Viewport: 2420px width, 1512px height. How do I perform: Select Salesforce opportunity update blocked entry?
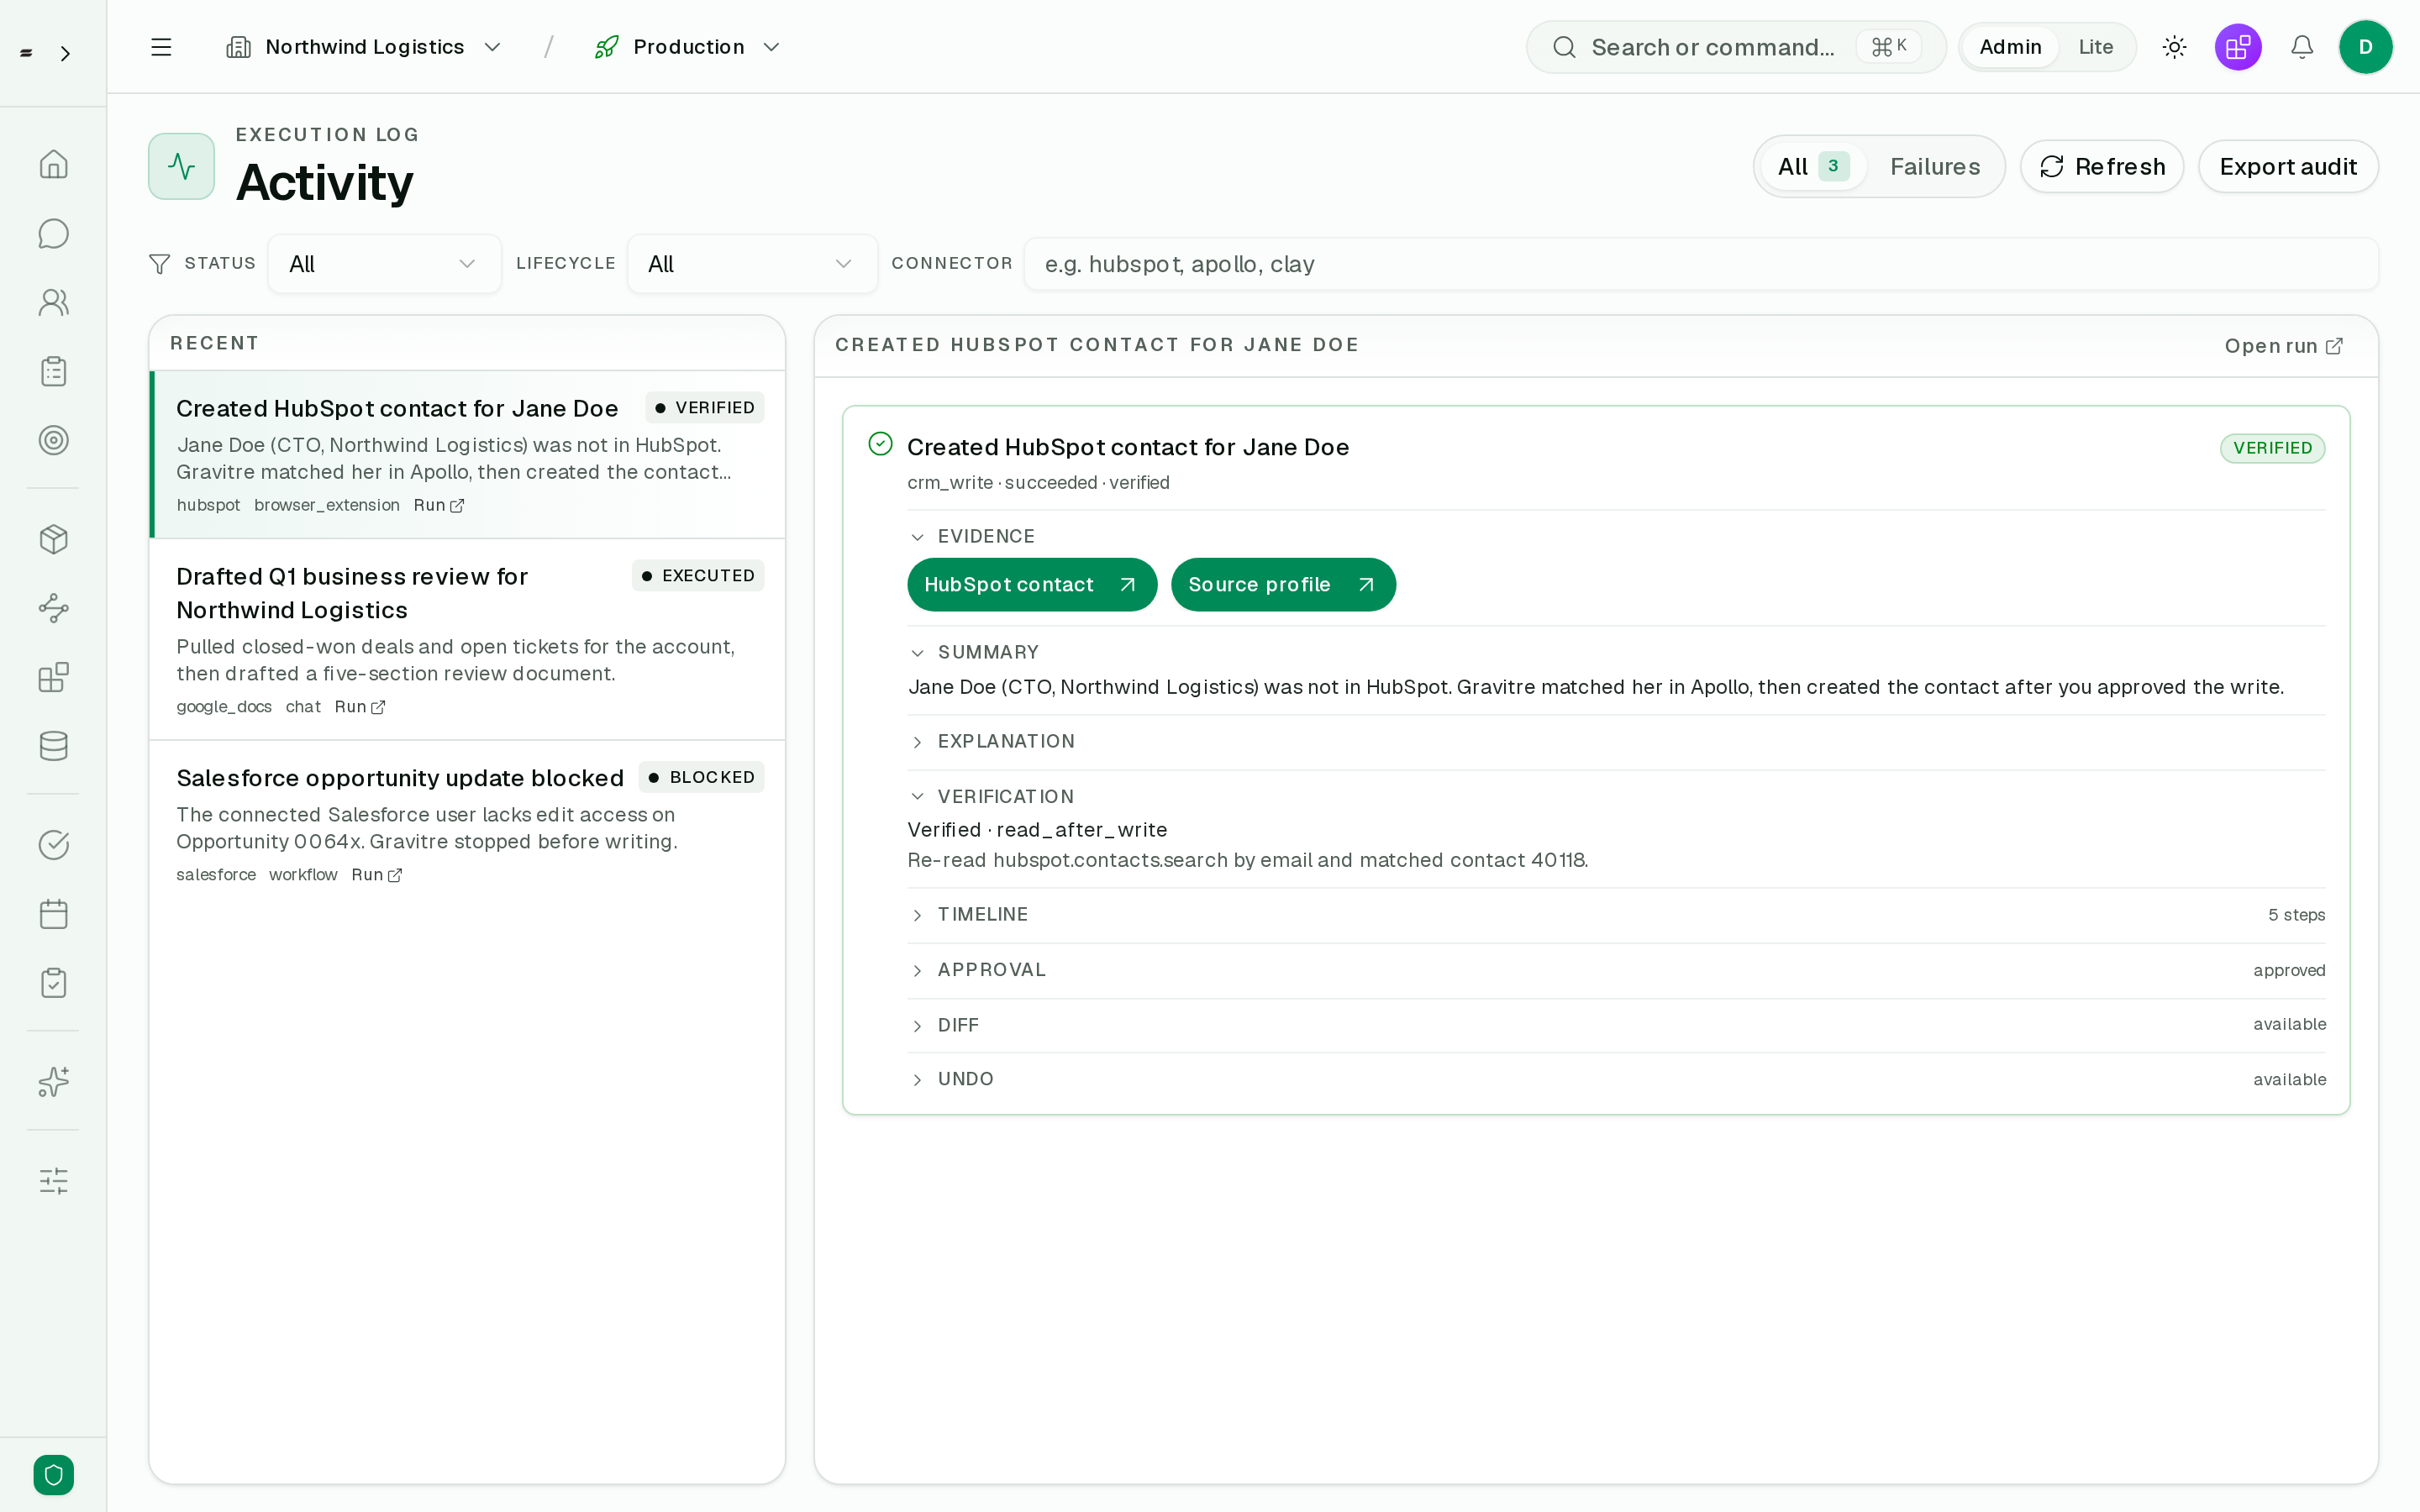[467, 824]
